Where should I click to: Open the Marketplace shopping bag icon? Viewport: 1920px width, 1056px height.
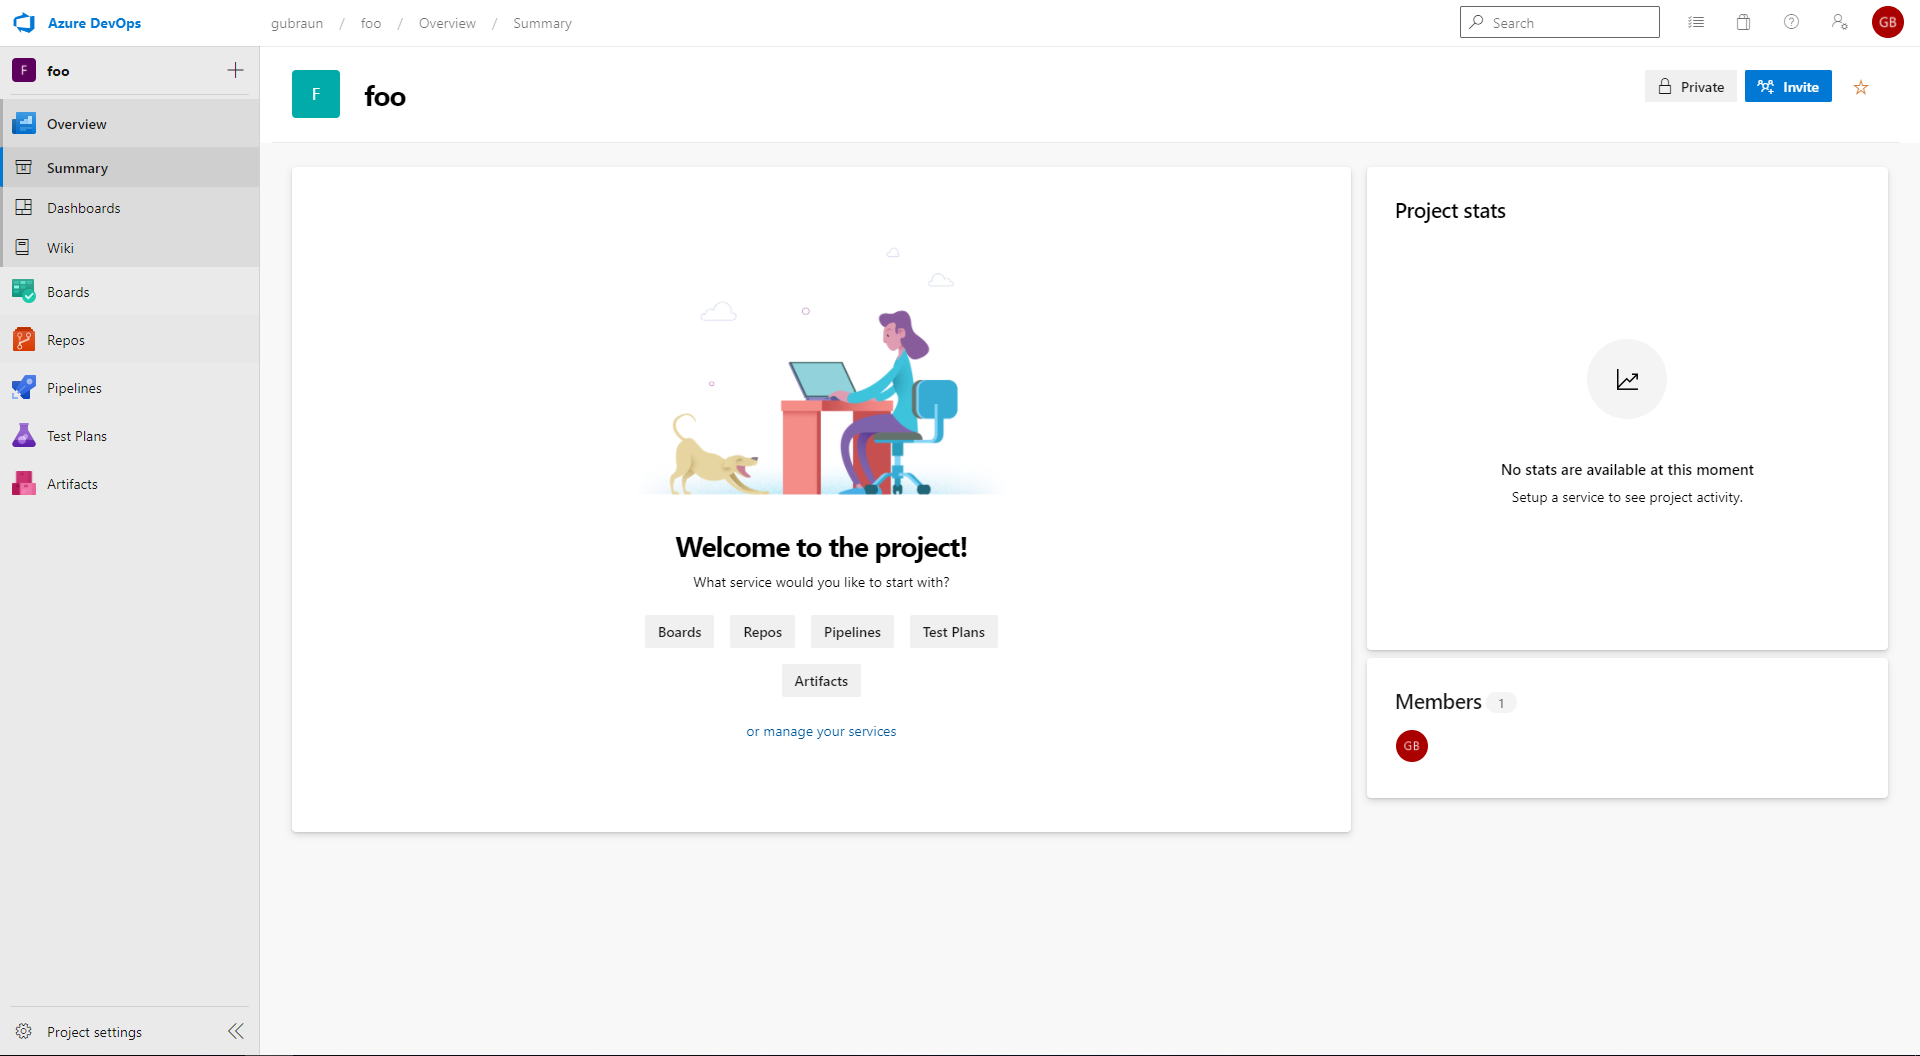pyautogui.click(x=1743, y=22)
